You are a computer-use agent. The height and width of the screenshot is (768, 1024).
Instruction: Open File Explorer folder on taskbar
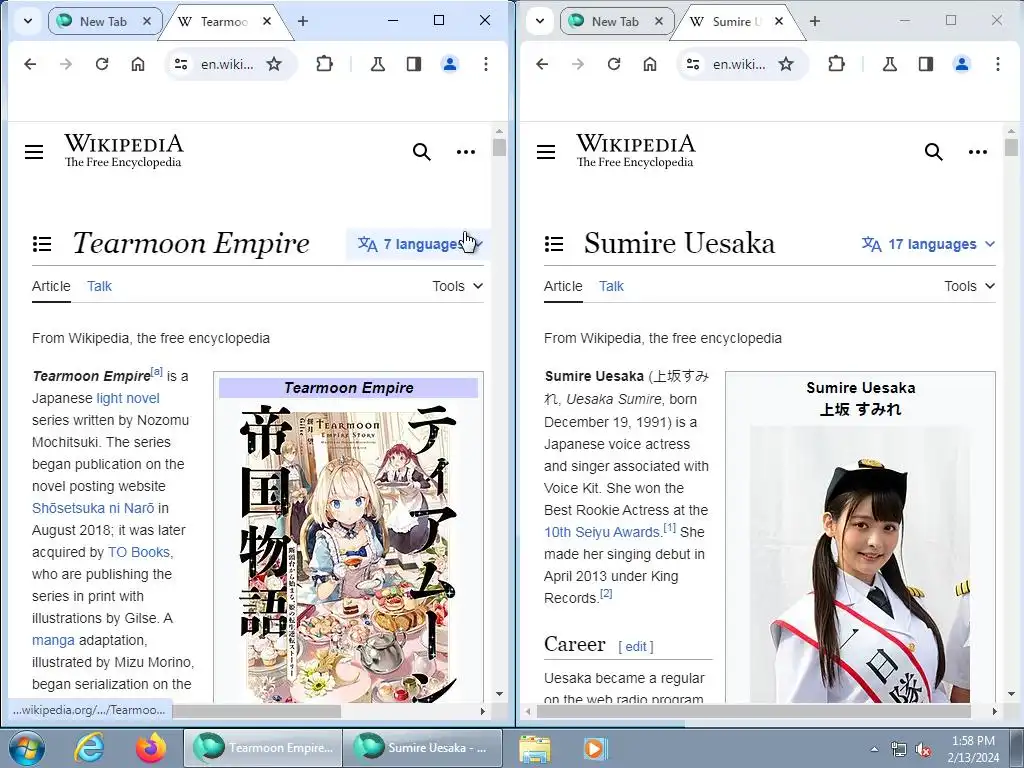click(x=535, y=749)
